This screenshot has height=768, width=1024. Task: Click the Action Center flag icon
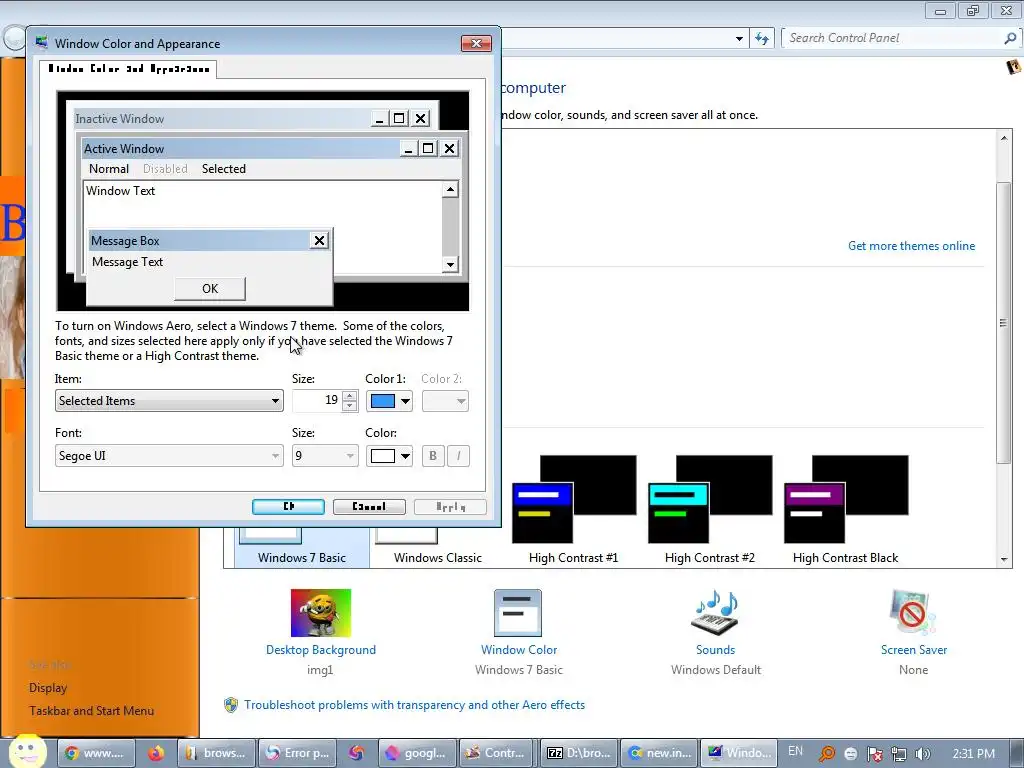(874, 754)
